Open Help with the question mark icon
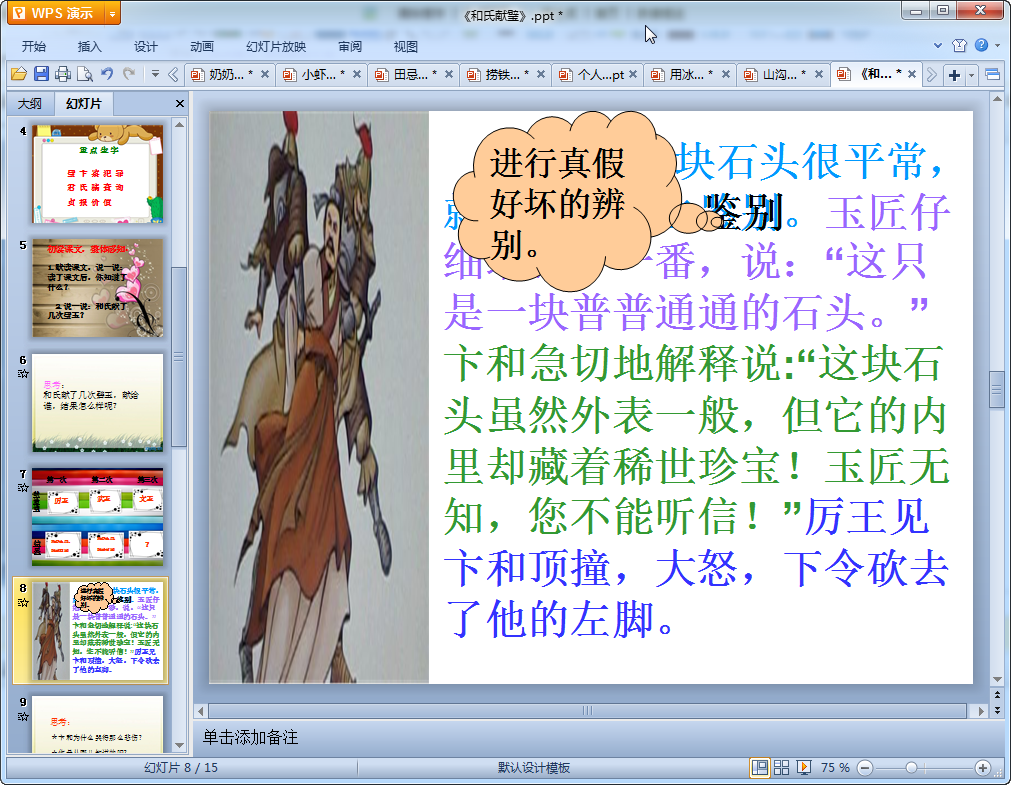Image resolution: width=1011 pixels, height=785 pixels. (981, 45)
